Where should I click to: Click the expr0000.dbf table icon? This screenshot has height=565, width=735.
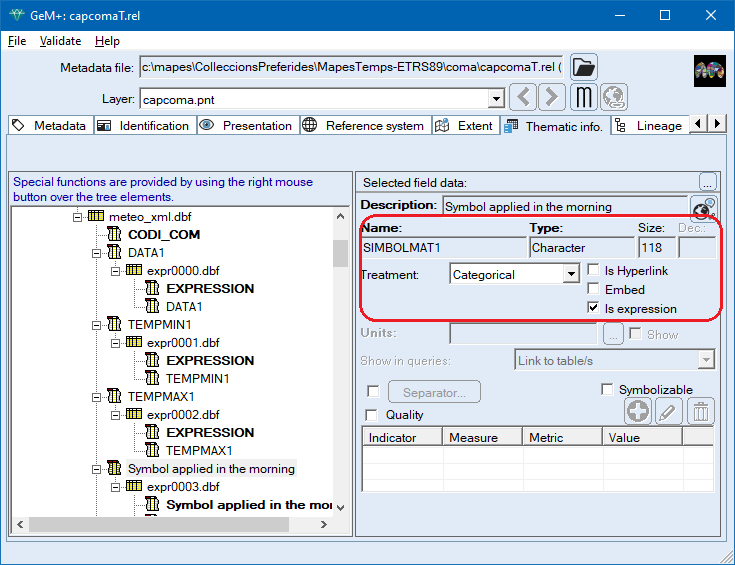[x=134, y=270]
